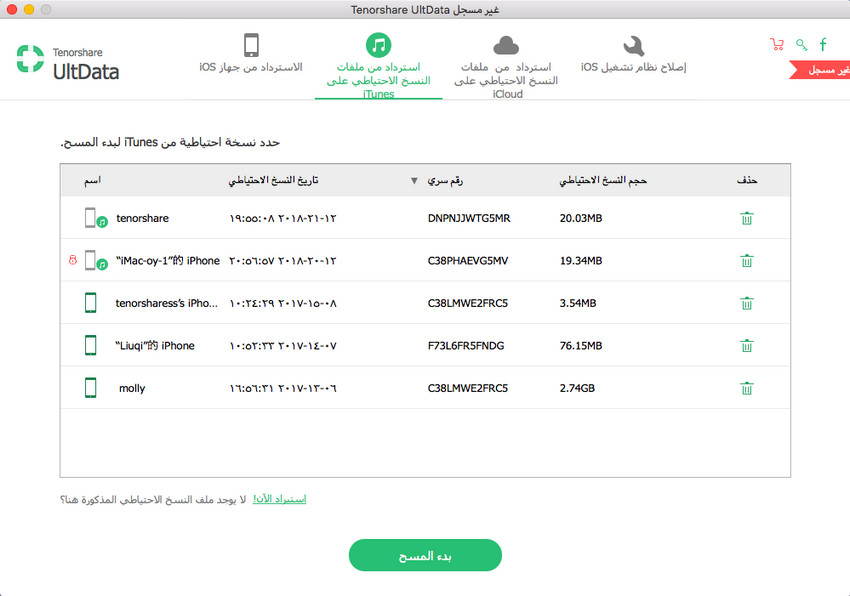Click the Delete column header

[x=747, y=181]
